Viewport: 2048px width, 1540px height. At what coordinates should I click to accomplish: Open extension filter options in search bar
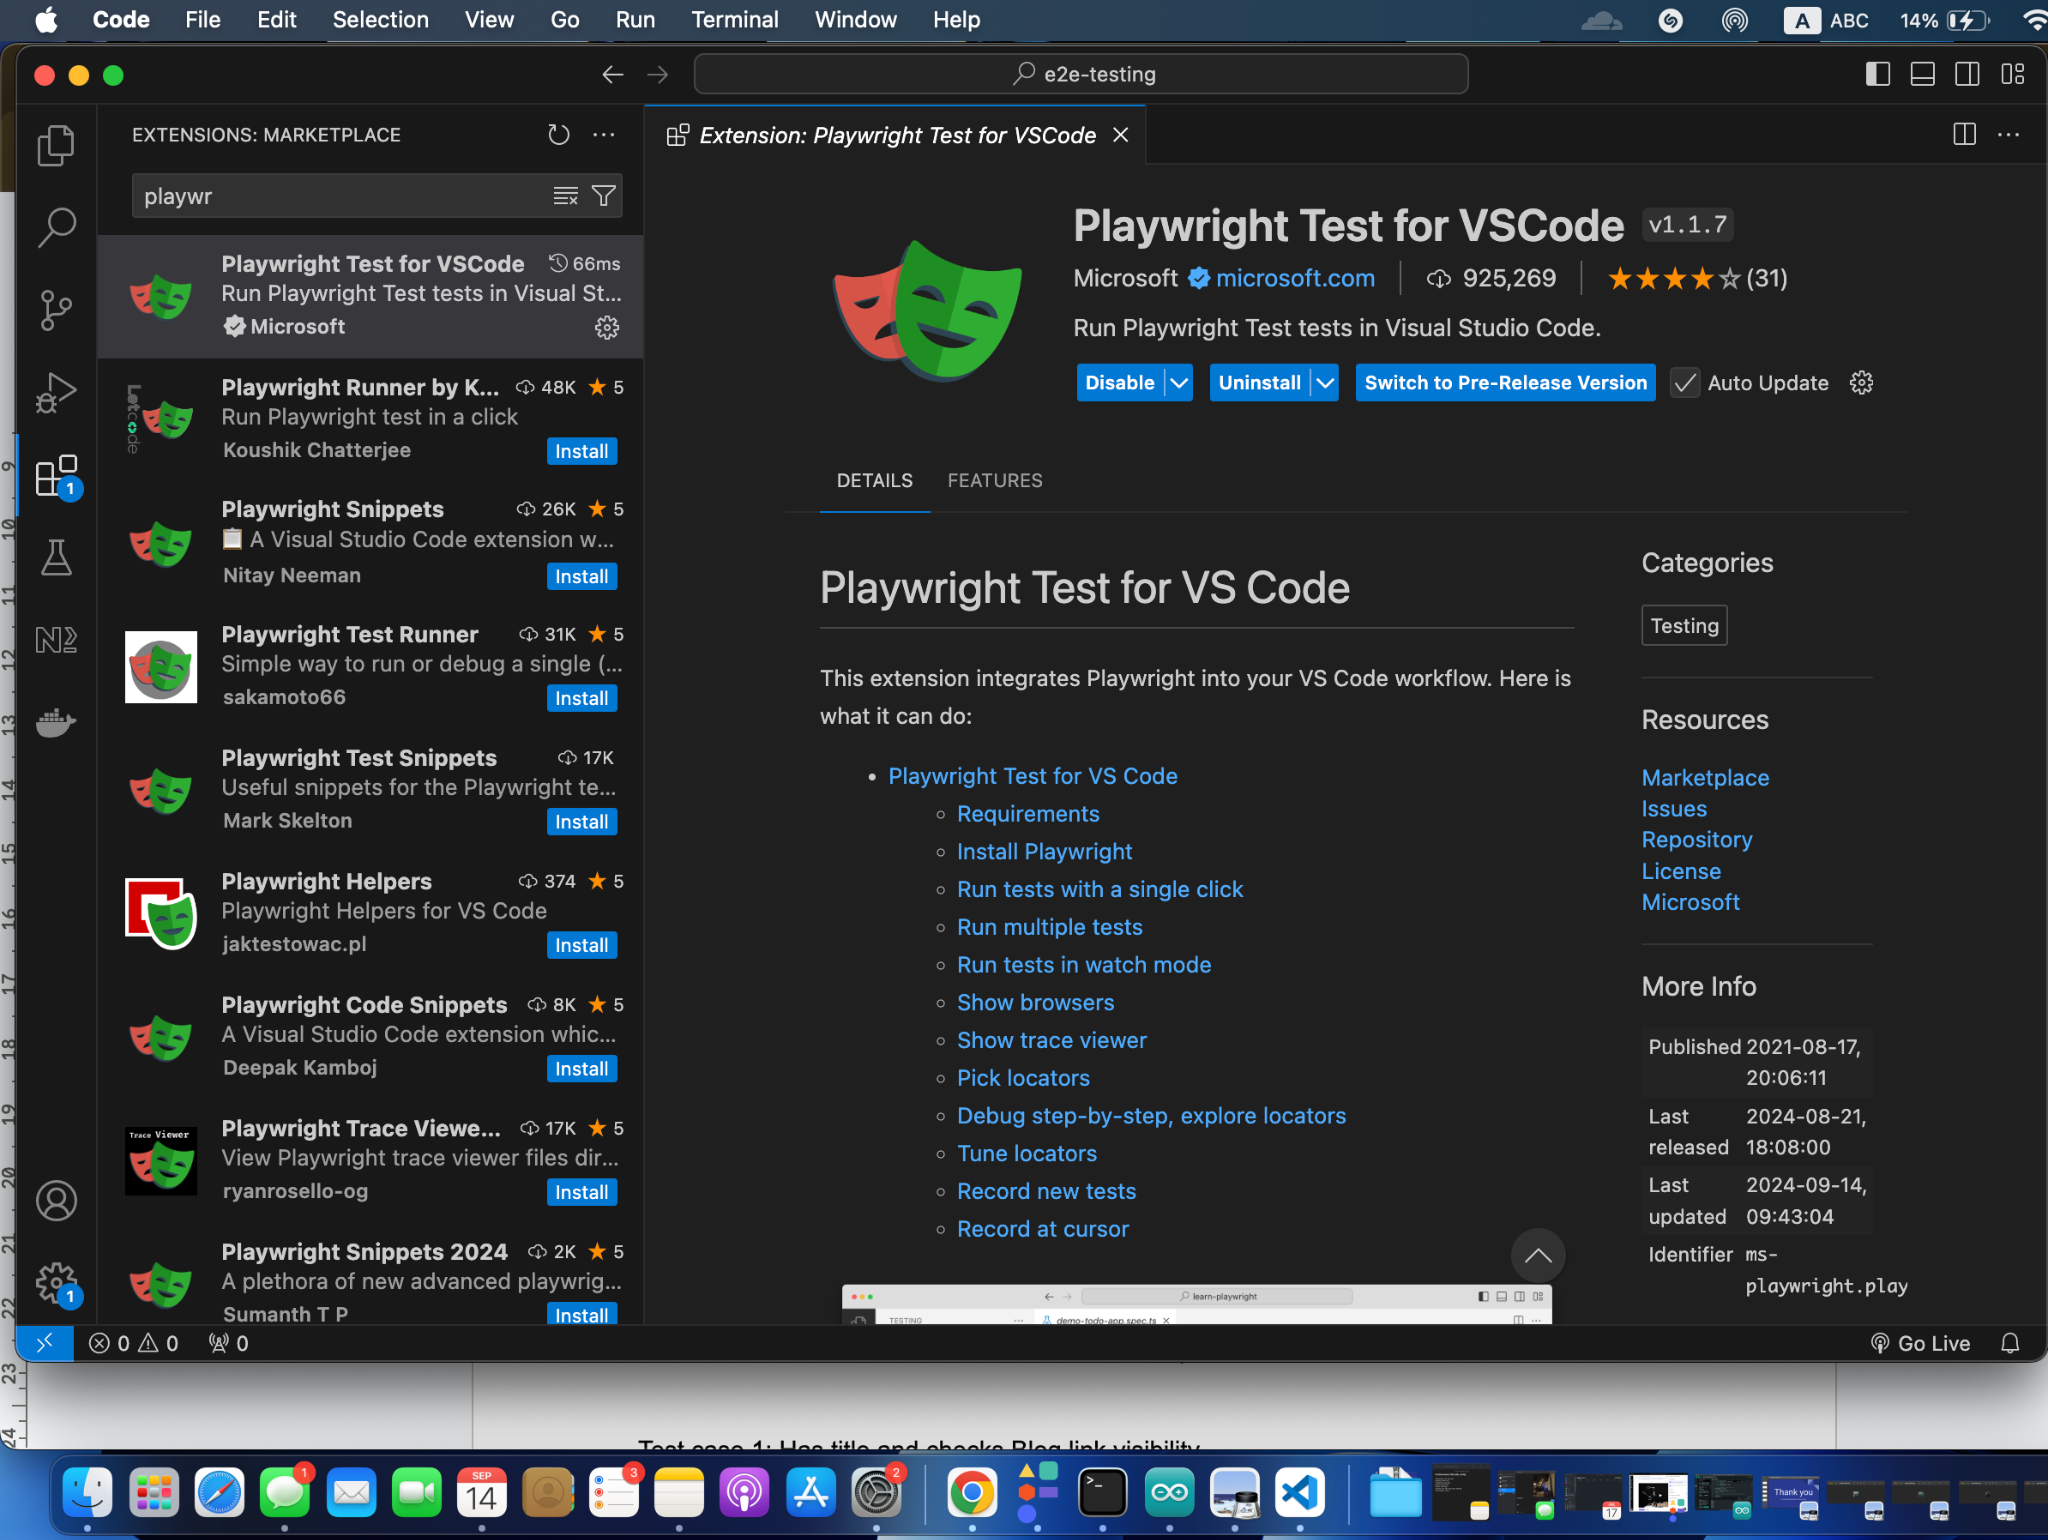[604, 195]
